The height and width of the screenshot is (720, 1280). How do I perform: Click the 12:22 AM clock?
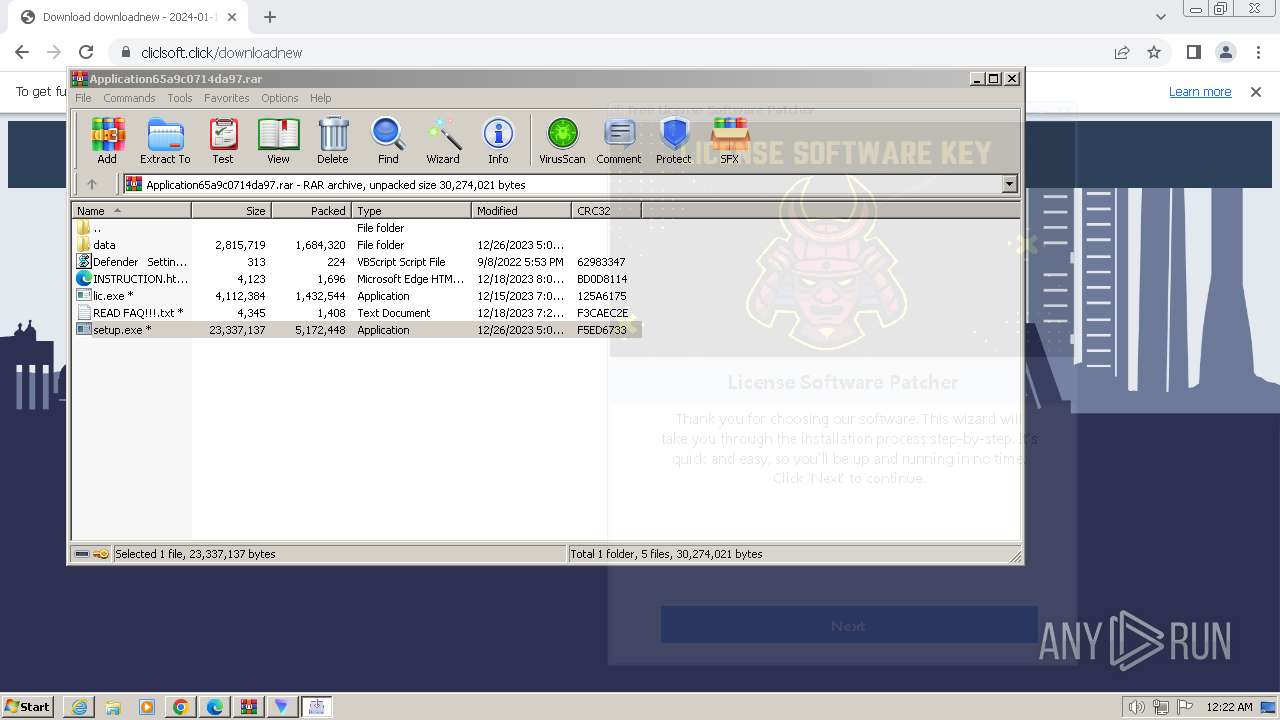coord(1229,707)
